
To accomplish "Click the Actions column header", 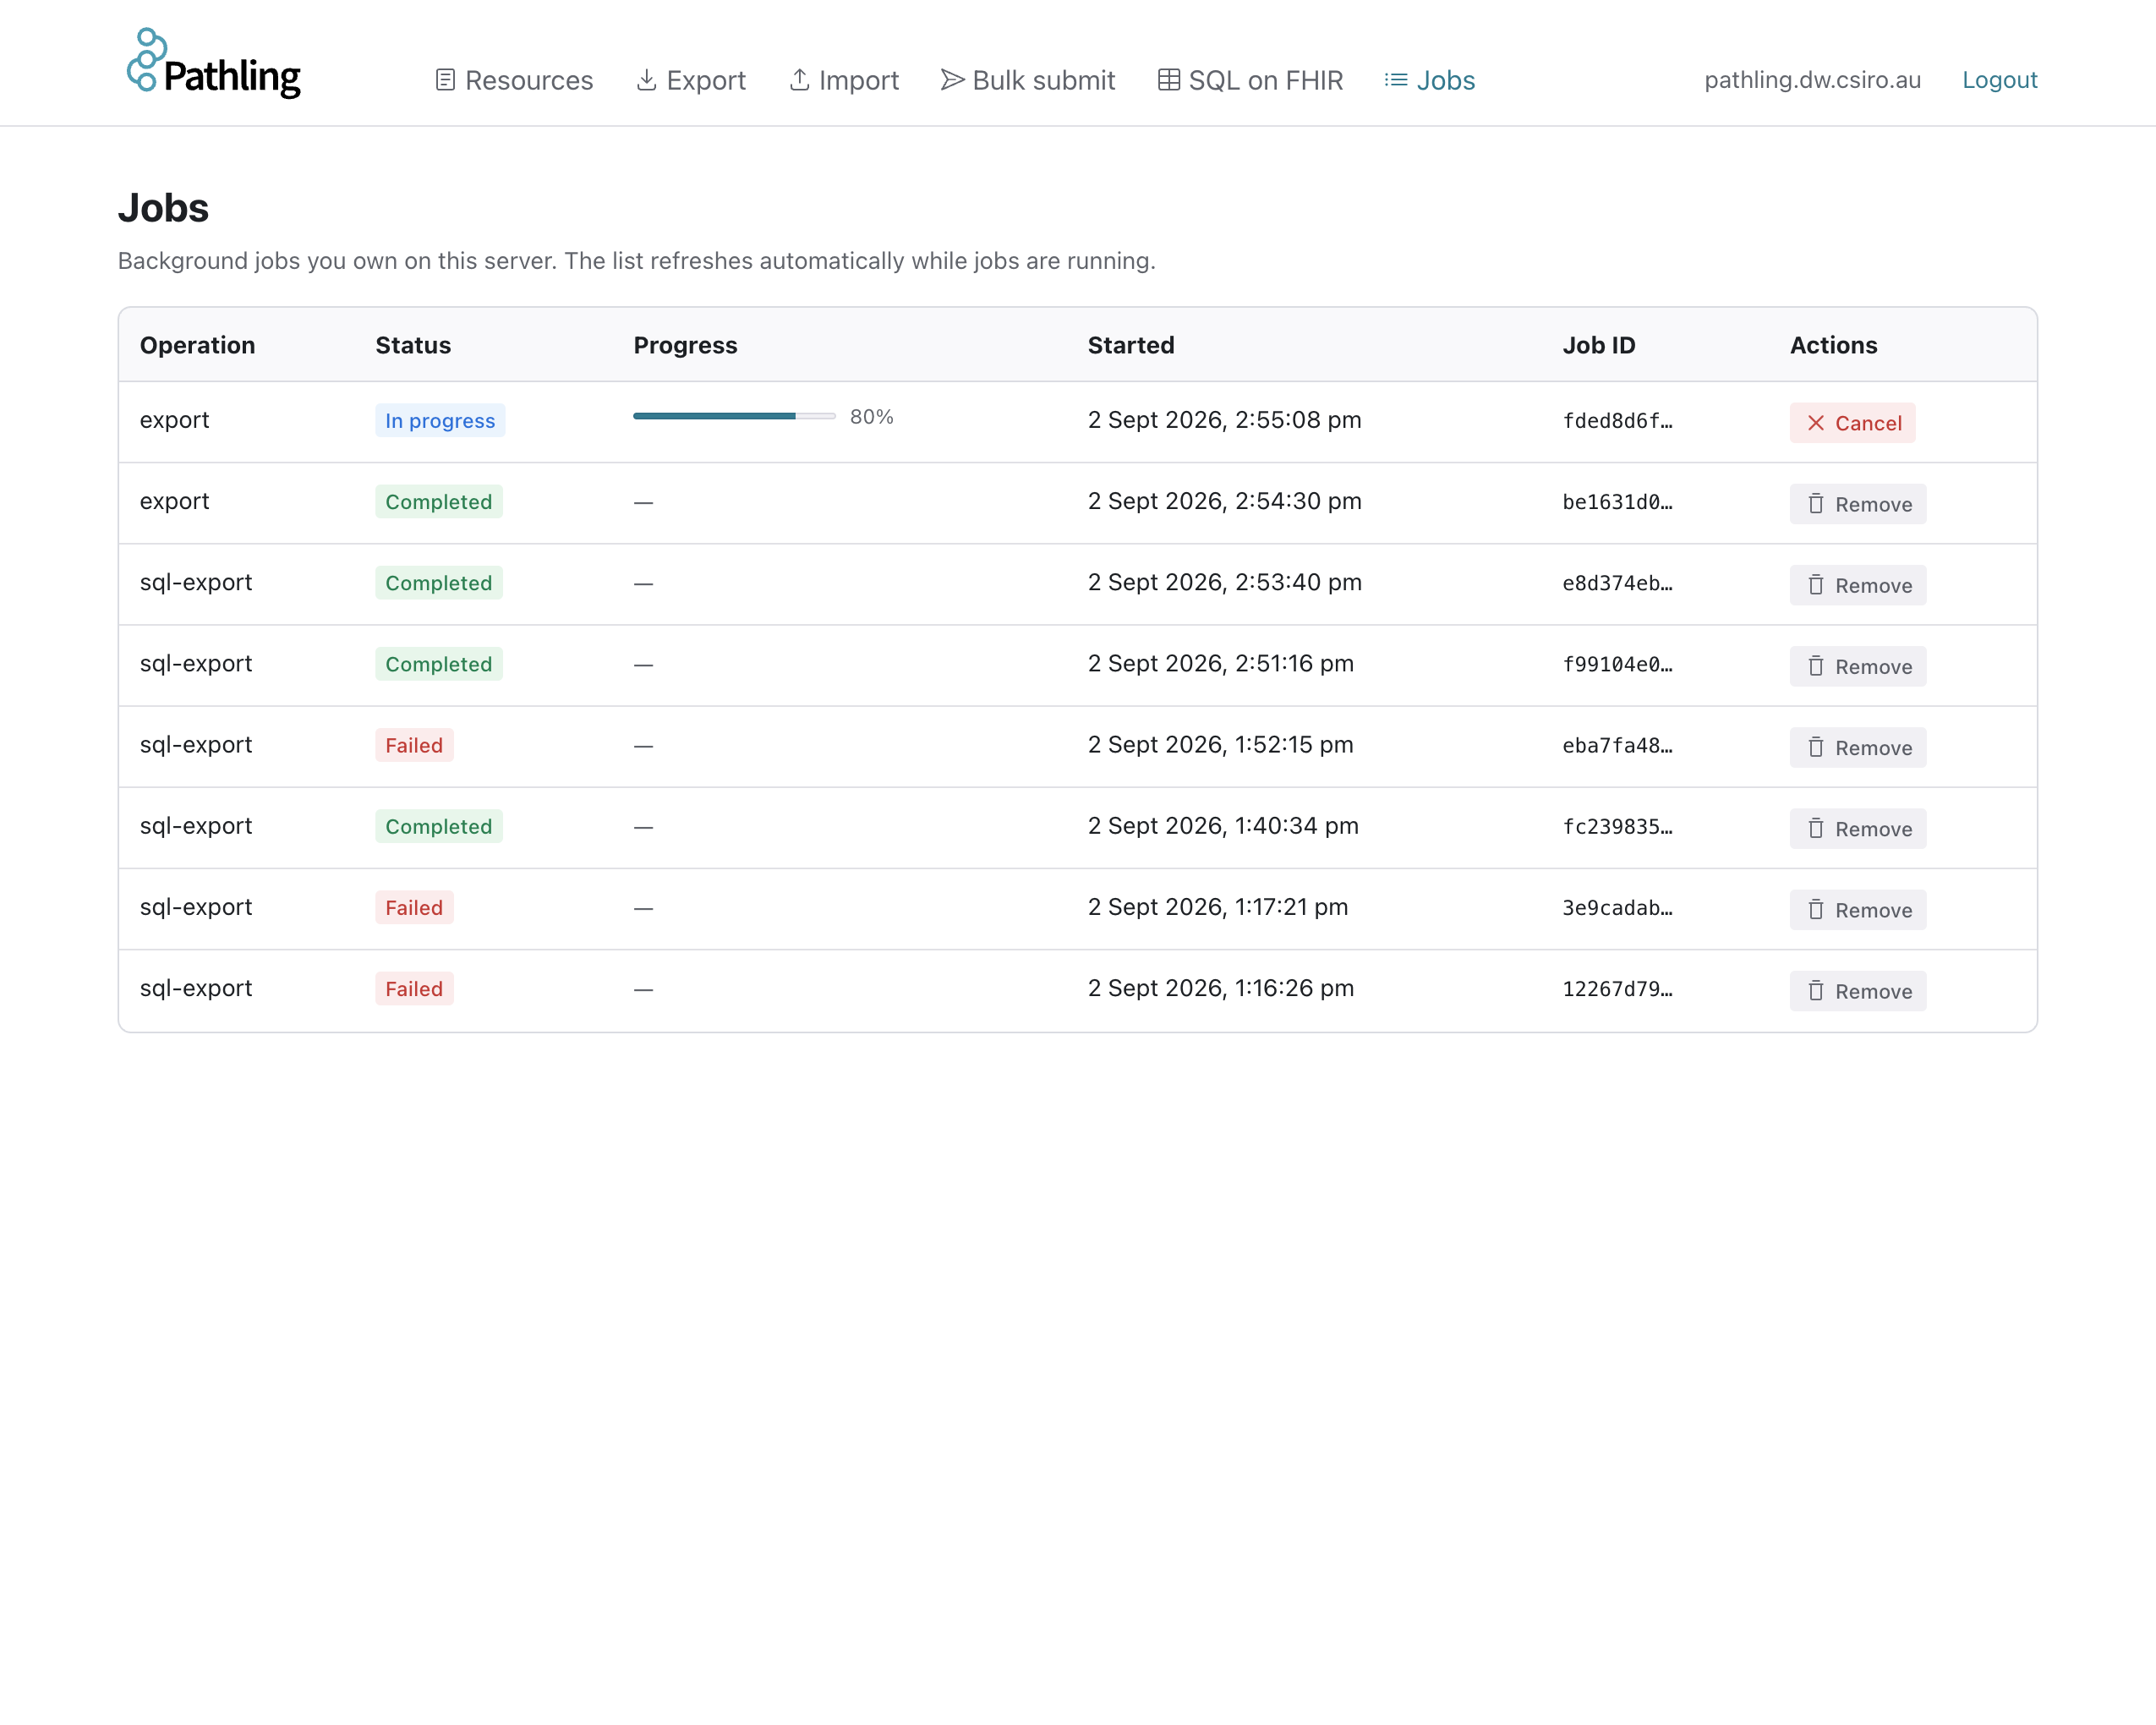I will tap(1833, 345).
